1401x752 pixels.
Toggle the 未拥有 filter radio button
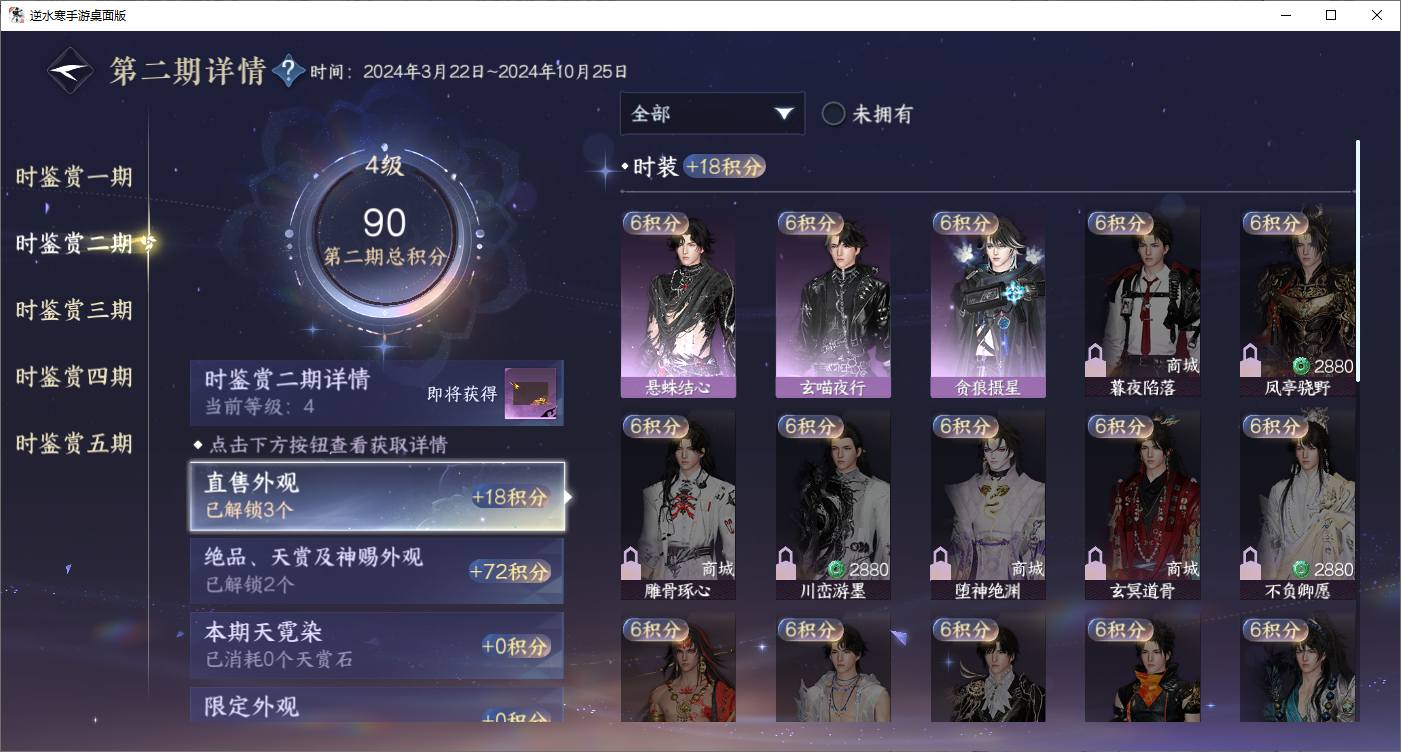(833, 114)
